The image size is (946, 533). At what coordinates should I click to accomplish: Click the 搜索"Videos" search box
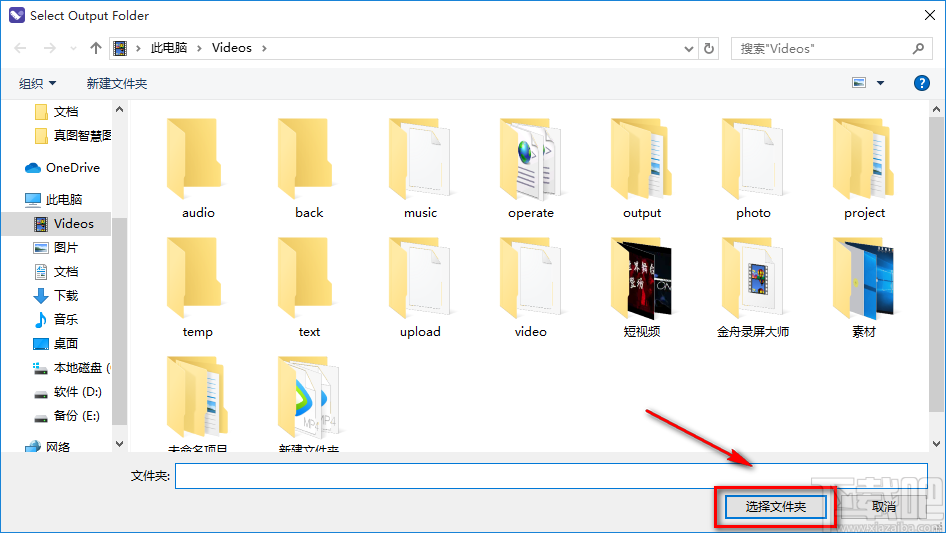tap(830, 48)
